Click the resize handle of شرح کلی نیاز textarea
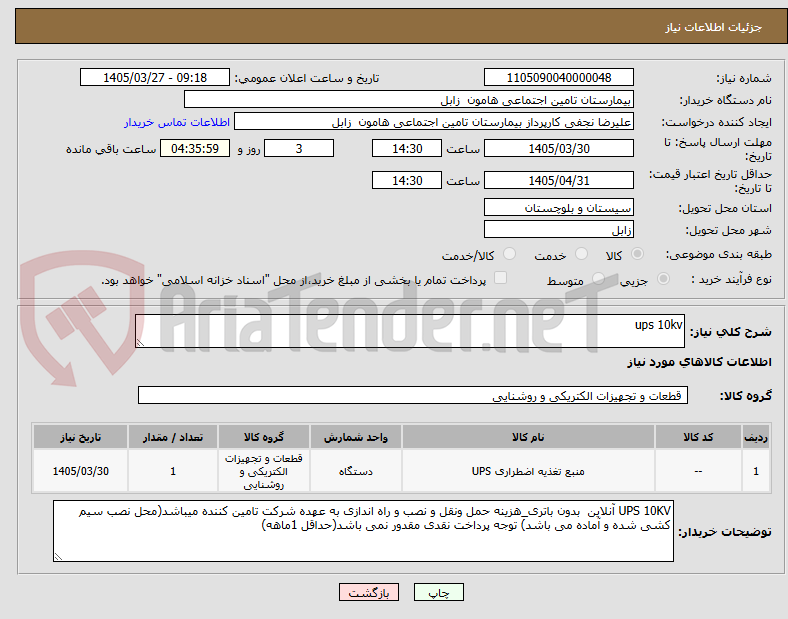The image size is (788, 619). pos(140,343)
